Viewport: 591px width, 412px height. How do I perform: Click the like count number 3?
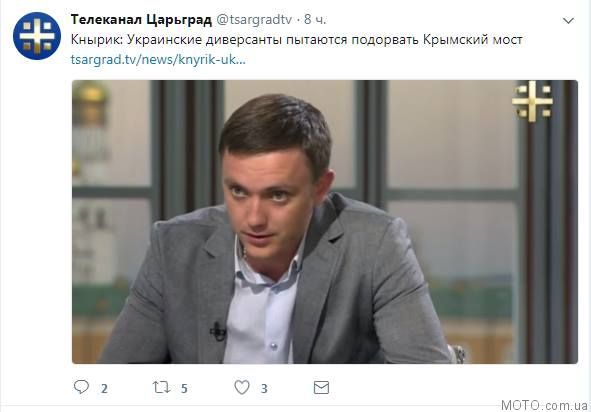(264, 388)
